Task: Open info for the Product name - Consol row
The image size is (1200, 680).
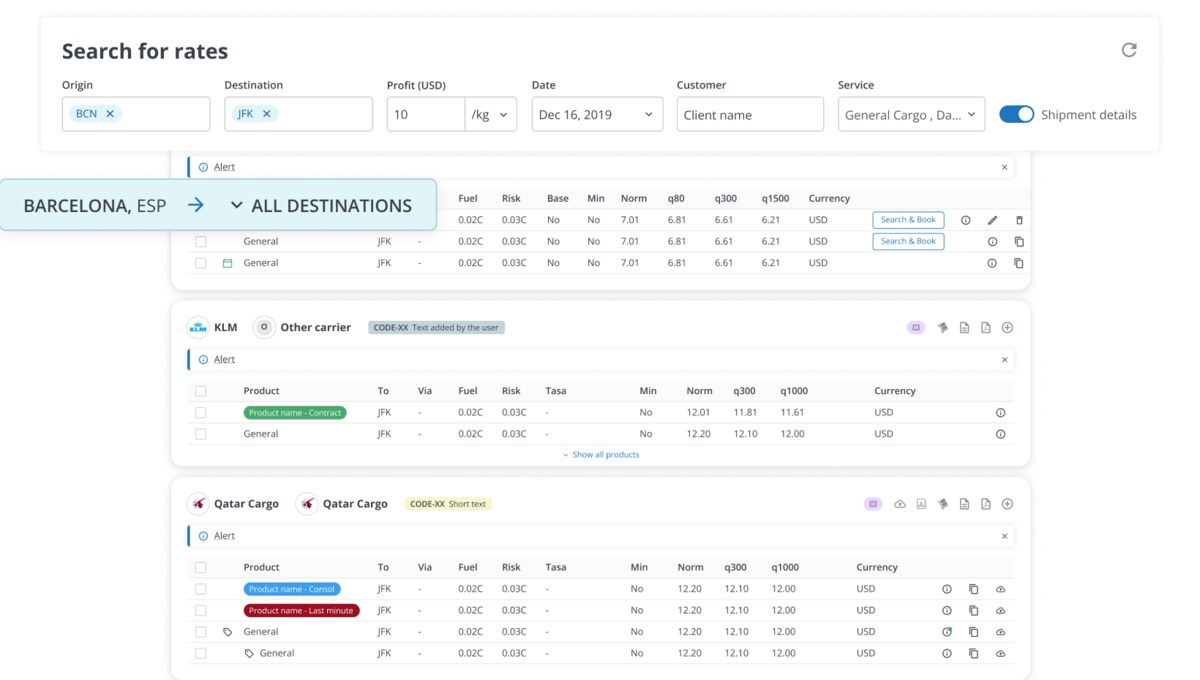Action: (x=947, y=589)
